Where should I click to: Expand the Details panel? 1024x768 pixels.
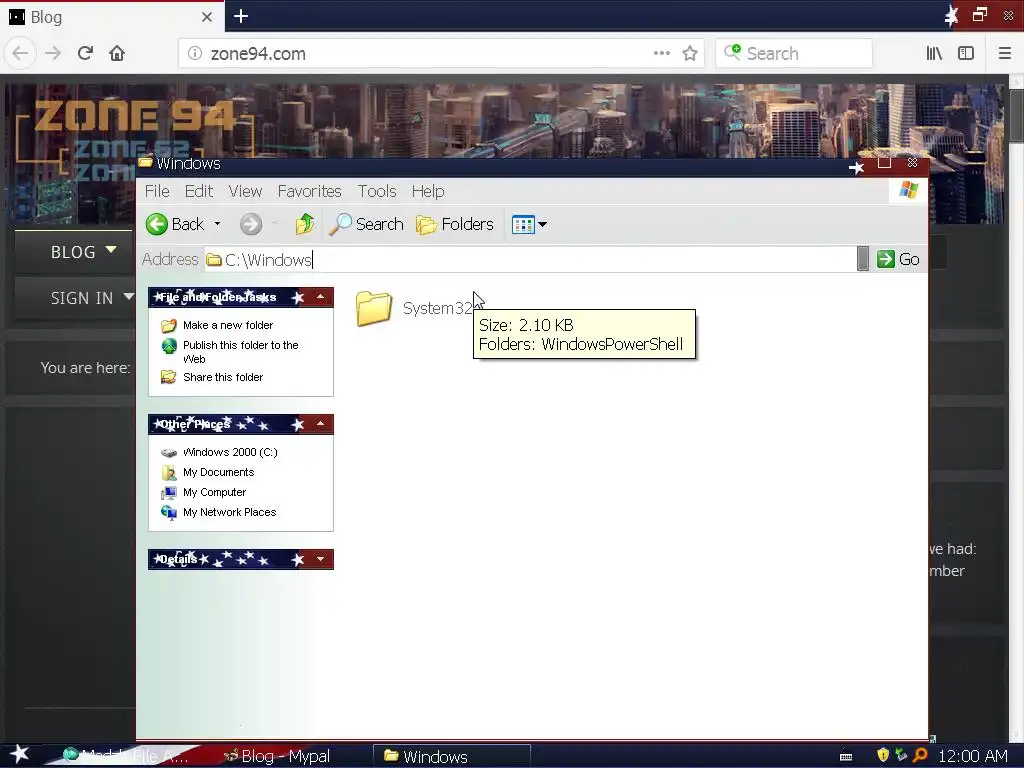tap(321, 559)
